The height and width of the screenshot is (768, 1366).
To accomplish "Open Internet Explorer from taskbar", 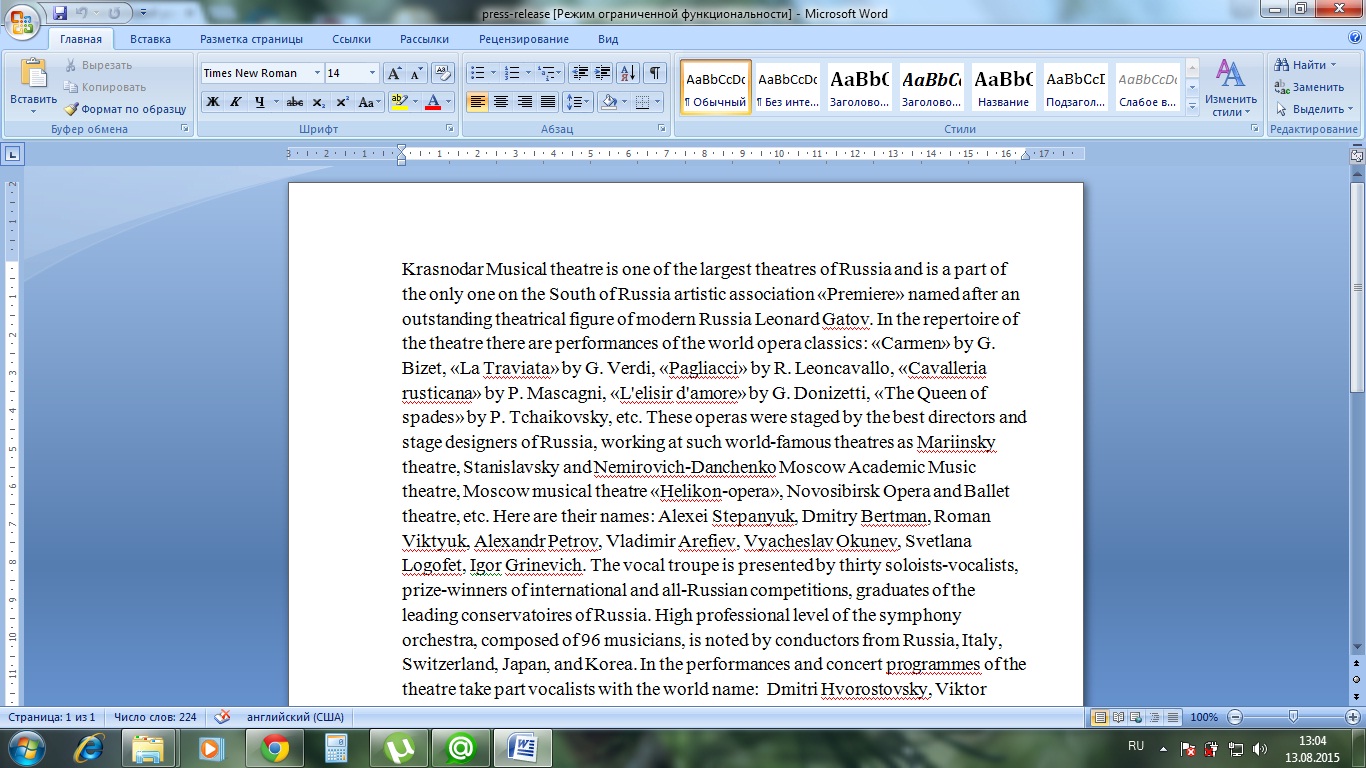I will (89, 747).
